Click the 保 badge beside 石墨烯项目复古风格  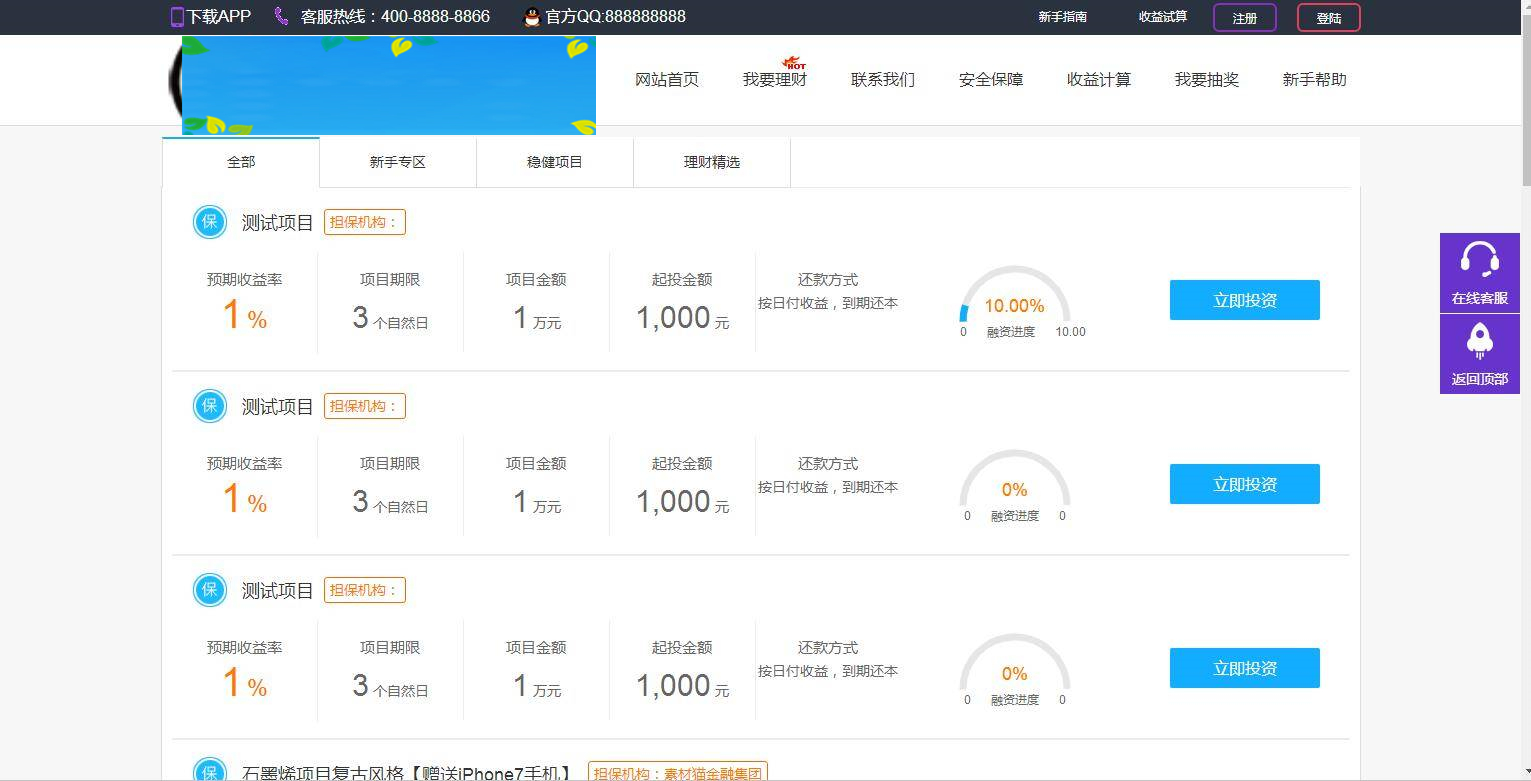pyautogui.click(x=209, y=771)
